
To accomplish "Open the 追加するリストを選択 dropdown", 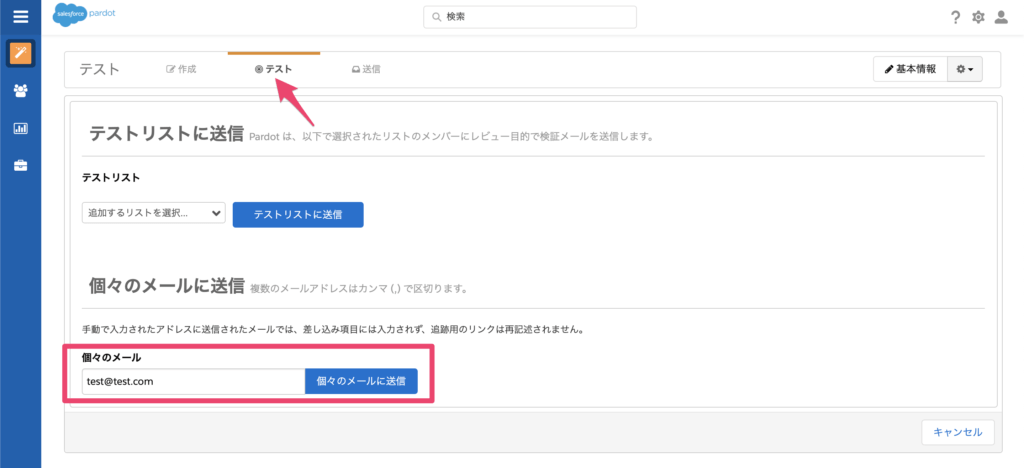I will coord(153,213).
